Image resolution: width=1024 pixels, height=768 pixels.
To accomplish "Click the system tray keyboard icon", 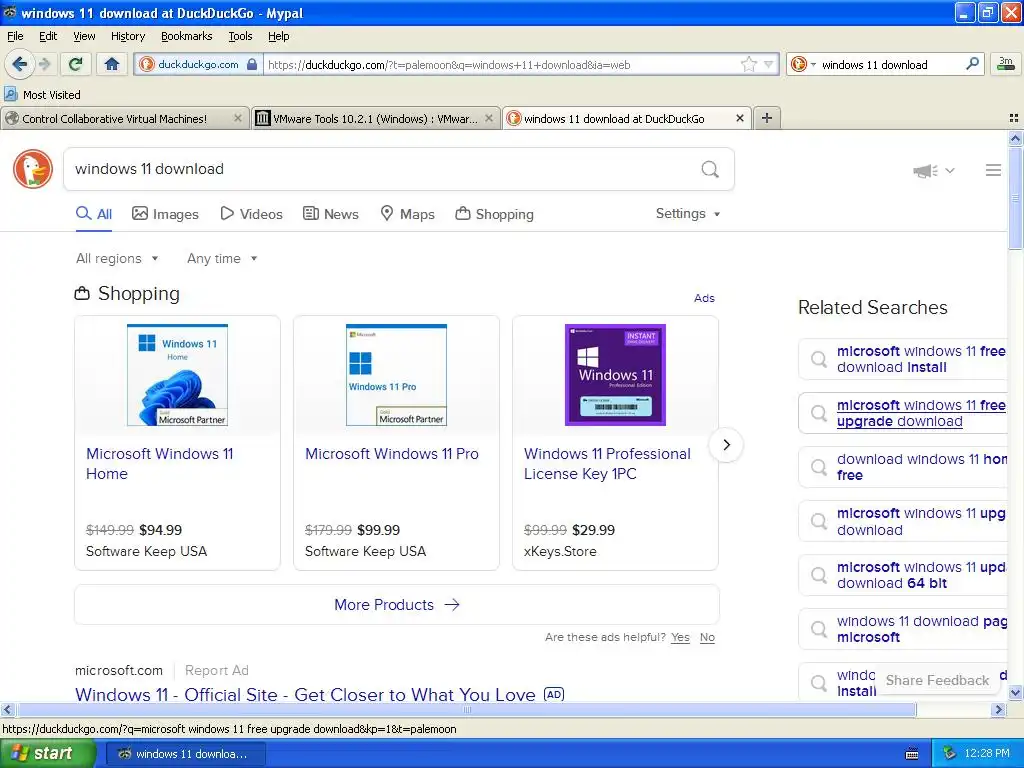I will pyautogui.click(x=912, y=754).
